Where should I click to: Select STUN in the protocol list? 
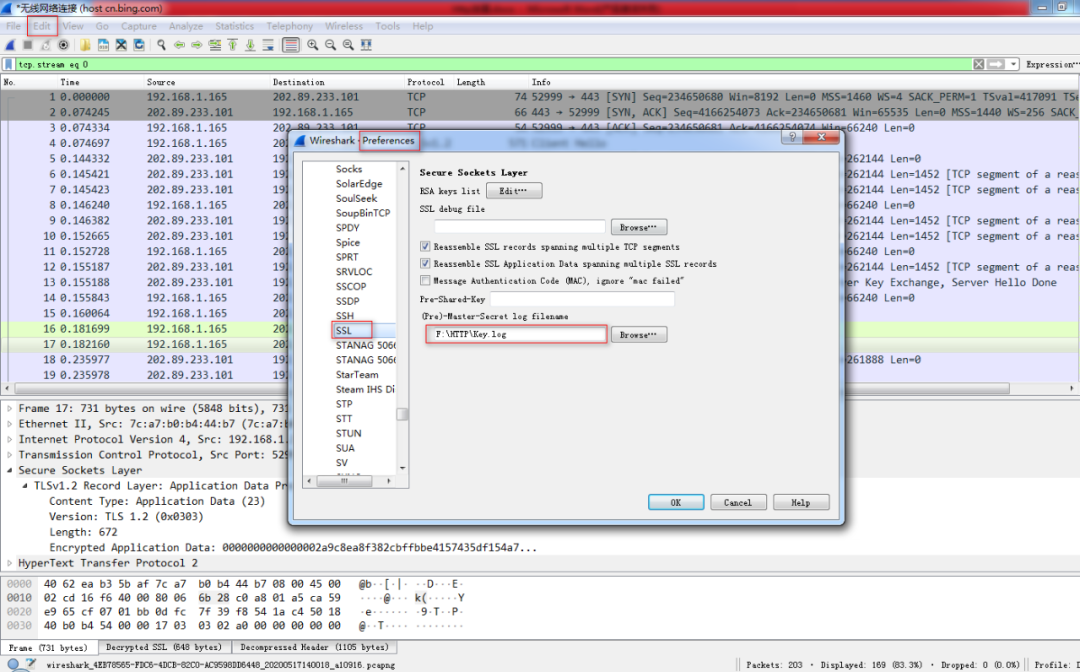point(349,433)
